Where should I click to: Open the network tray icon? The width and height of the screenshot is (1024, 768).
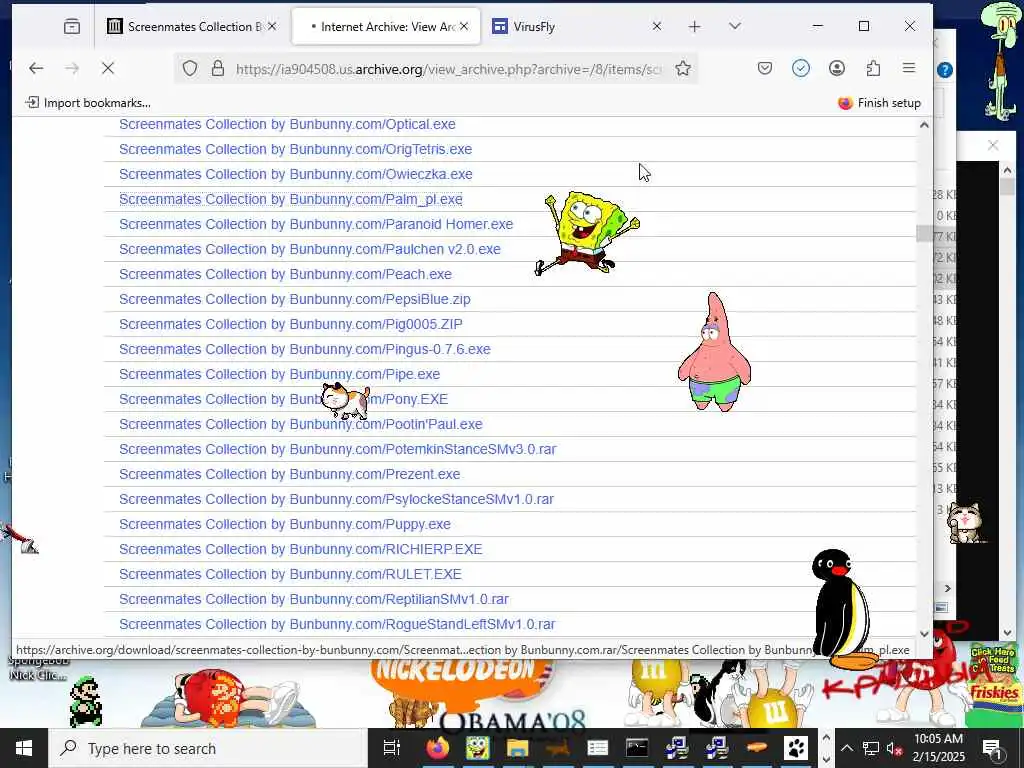point(870,748)
